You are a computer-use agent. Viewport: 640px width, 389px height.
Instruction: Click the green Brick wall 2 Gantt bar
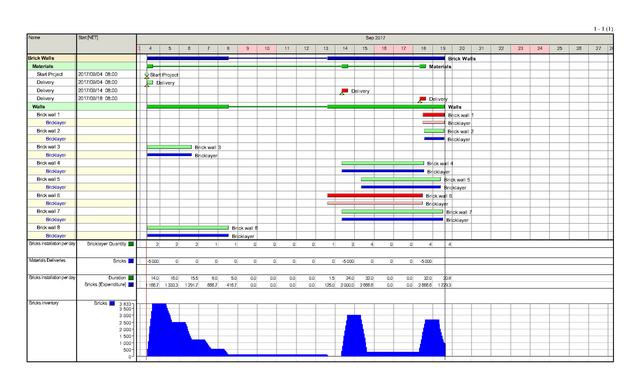[x=434, y=131]
